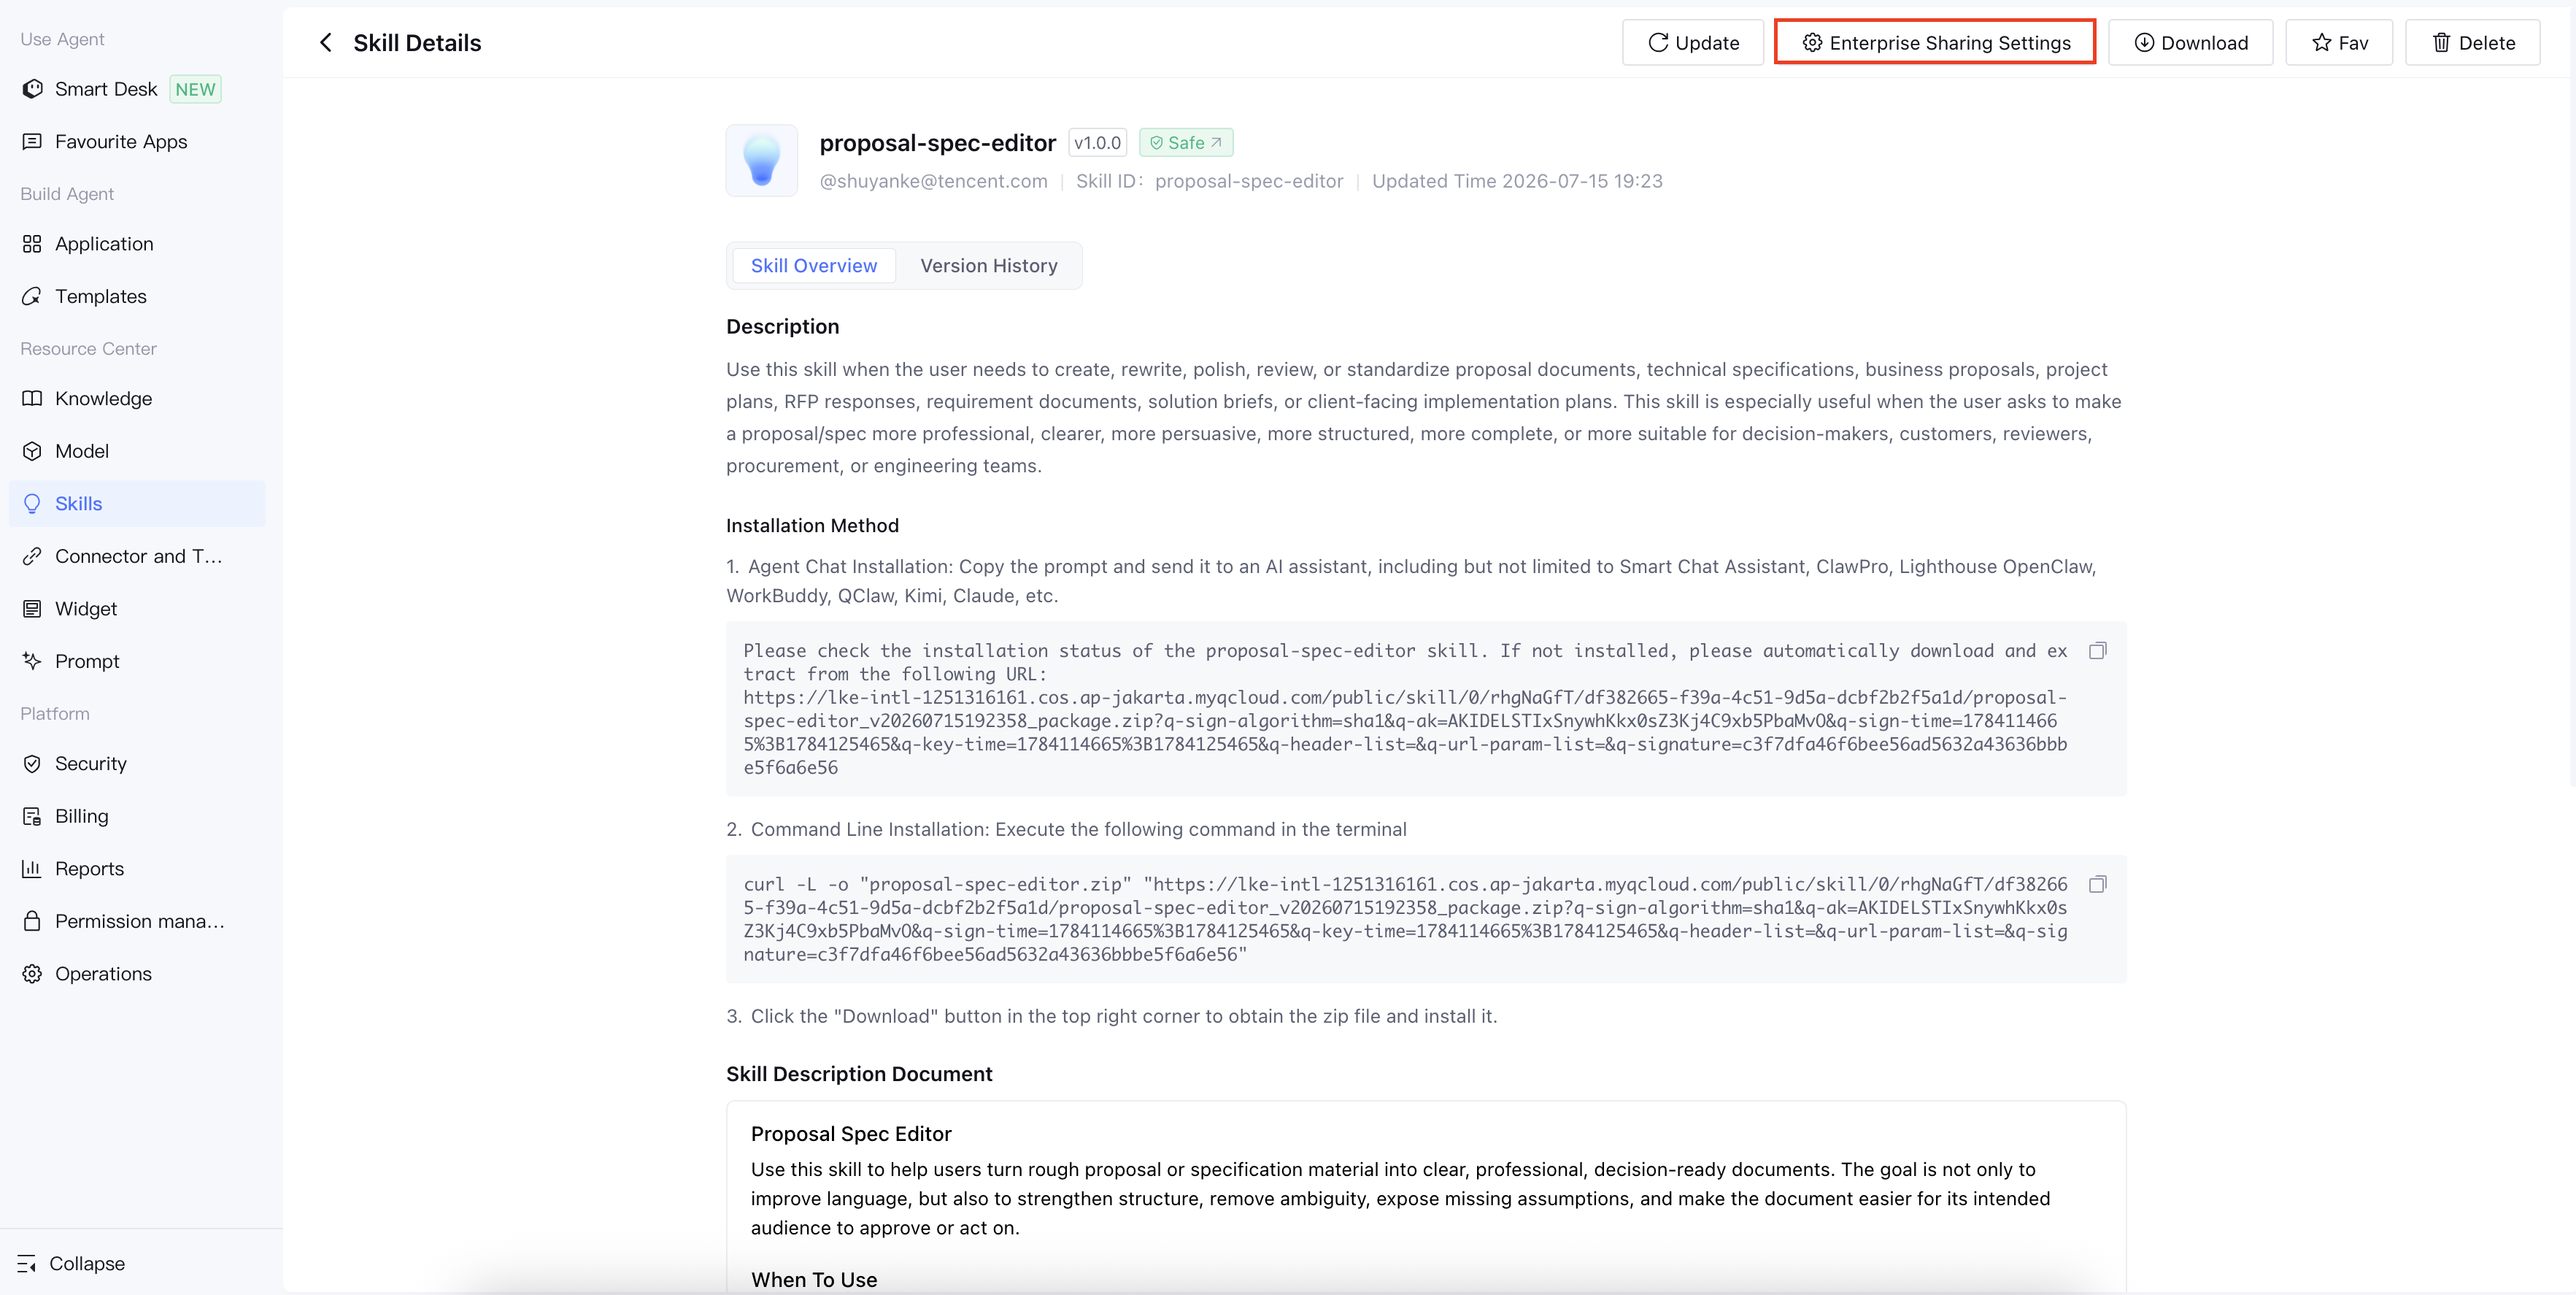This screenshot has width=2576, height=1295.
Task: Click the back arrow beside Skill Details
Action: (x=325, y=42)
